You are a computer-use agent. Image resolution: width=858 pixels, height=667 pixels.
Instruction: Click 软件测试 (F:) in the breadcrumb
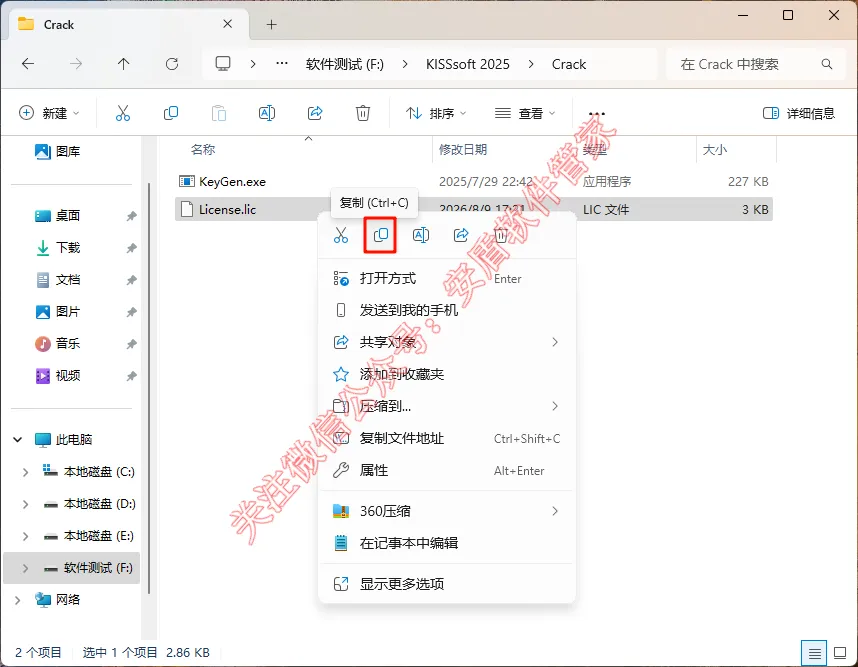pyautogui.click(x=345, y=64)
